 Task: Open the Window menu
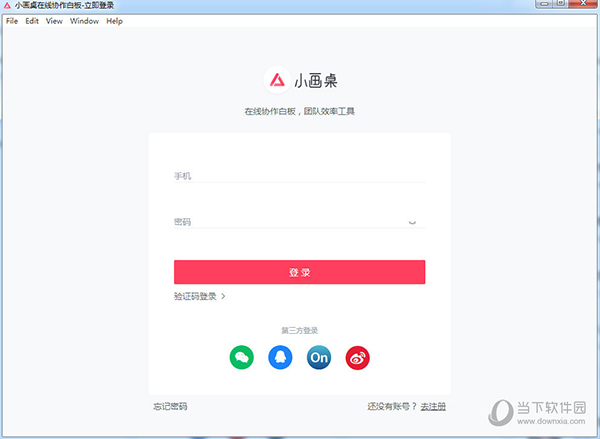click(x=84, y=21)
